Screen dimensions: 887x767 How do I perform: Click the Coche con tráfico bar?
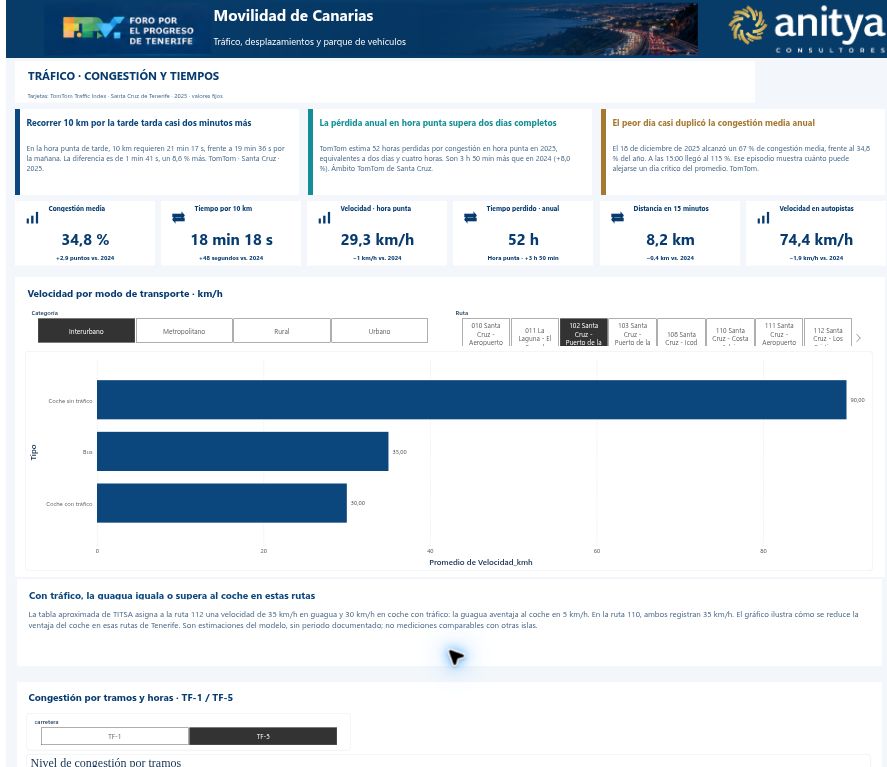[222, 503]
